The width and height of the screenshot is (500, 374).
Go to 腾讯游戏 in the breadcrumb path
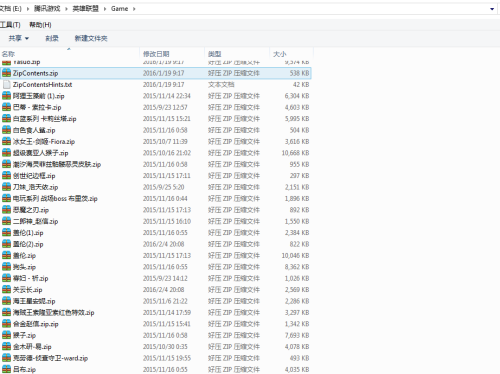47,9
